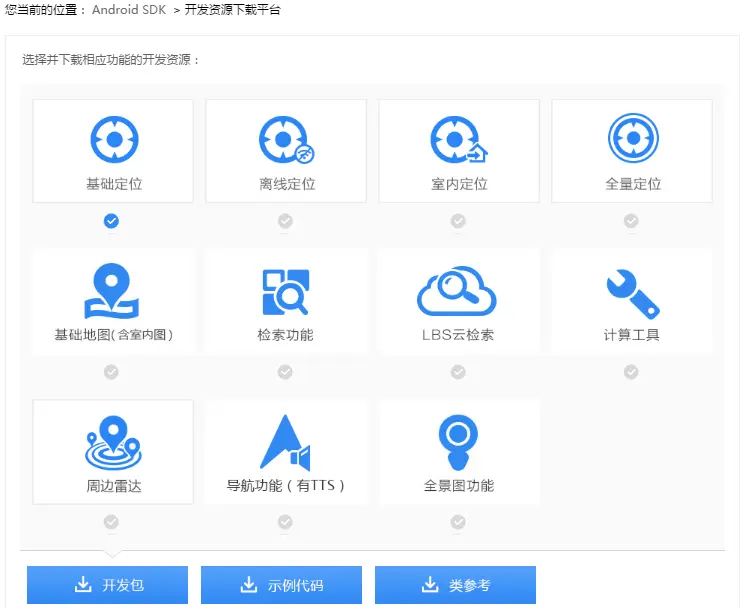Check the checkmark under LBS云检索

[x=458, y=371]
